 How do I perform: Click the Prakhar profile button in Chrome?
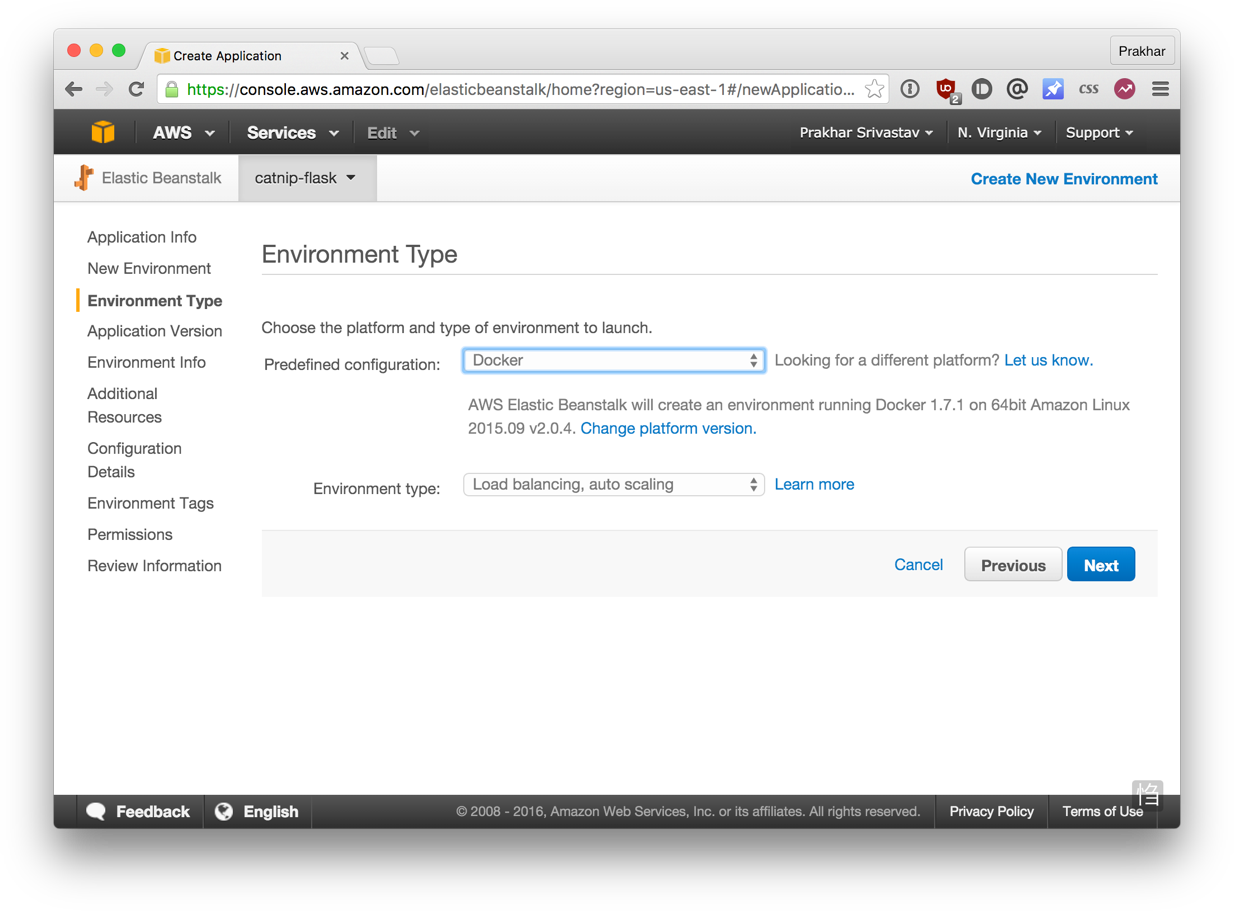click(x=1141, y=51)
